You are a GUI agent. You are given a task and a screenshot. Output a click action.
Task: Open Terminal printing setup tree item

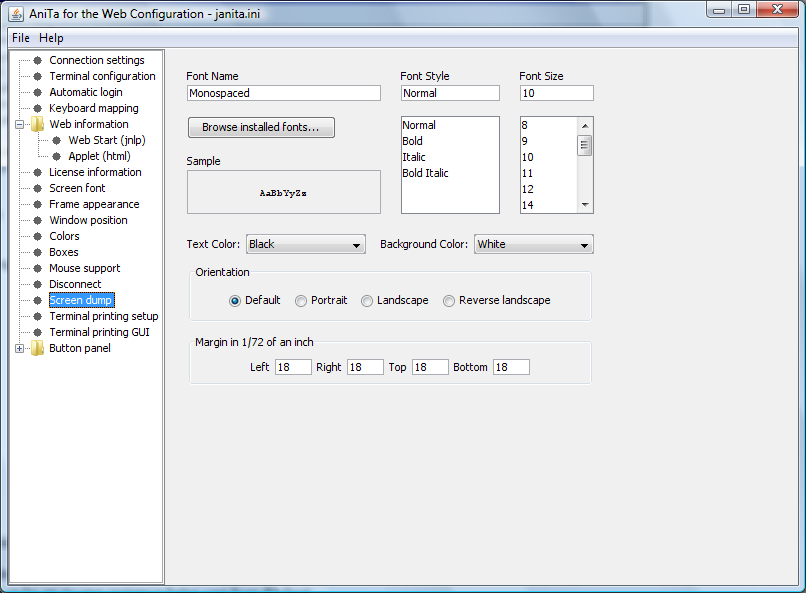(104, 316)
